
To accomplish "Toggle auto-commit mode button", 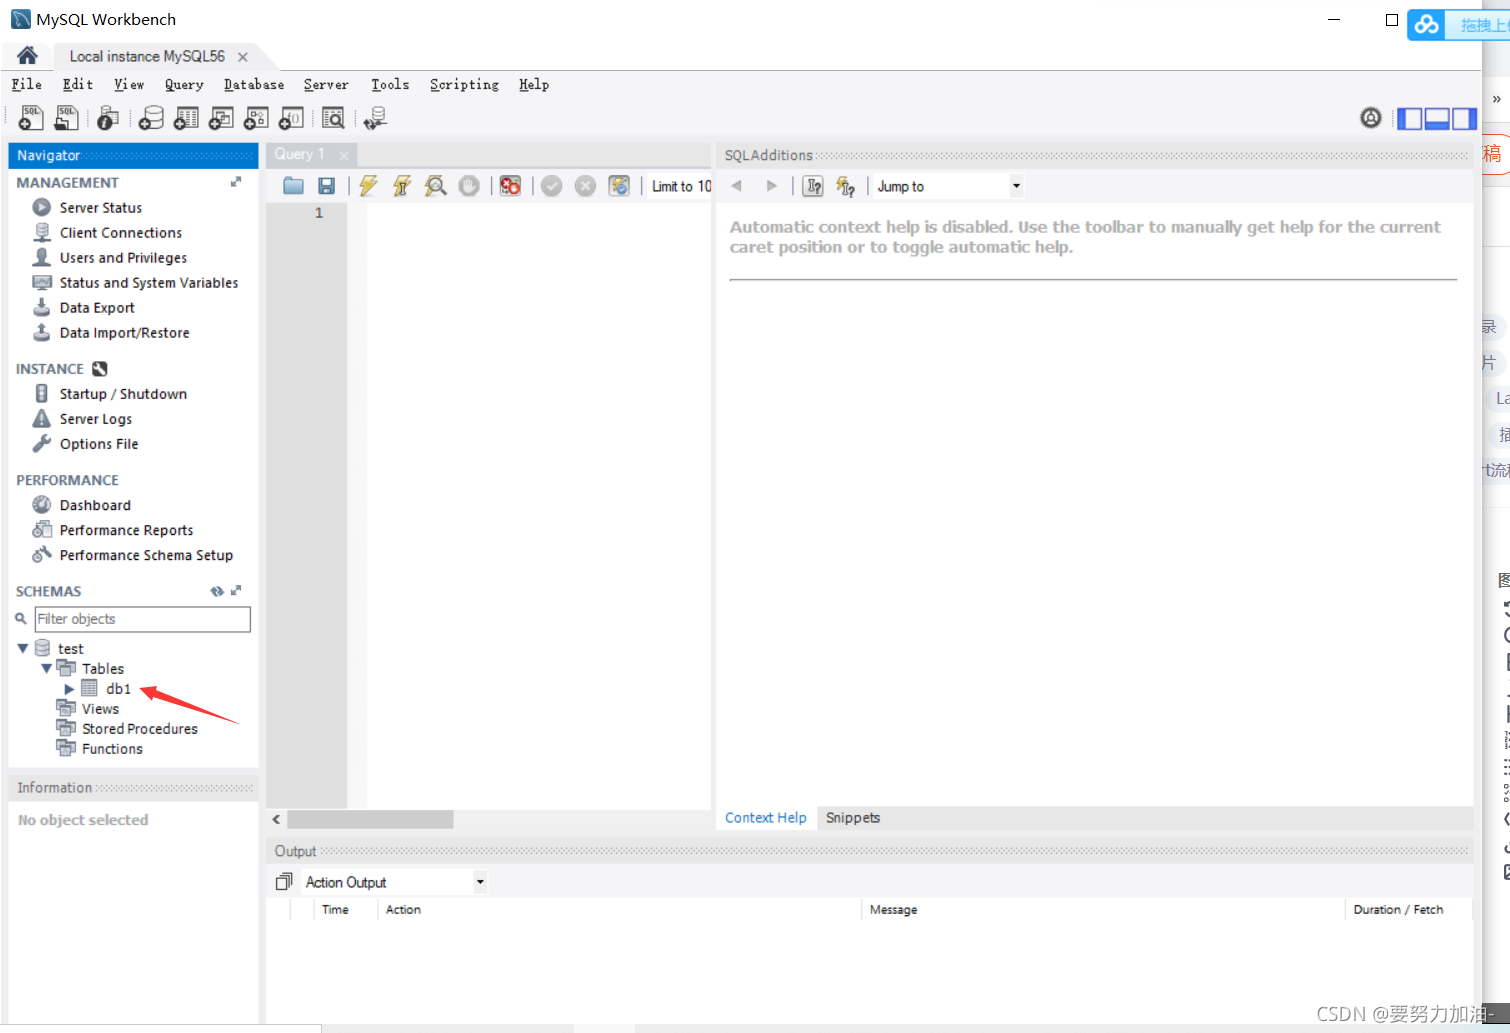I will click(619, 186).
